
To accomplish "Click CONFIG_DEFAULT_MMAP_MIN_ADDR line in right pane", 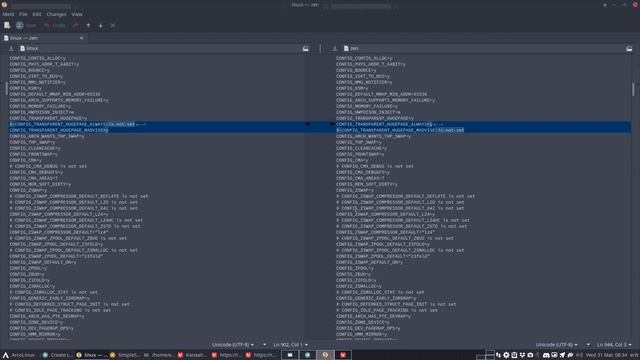I will (x=381, y=94).
